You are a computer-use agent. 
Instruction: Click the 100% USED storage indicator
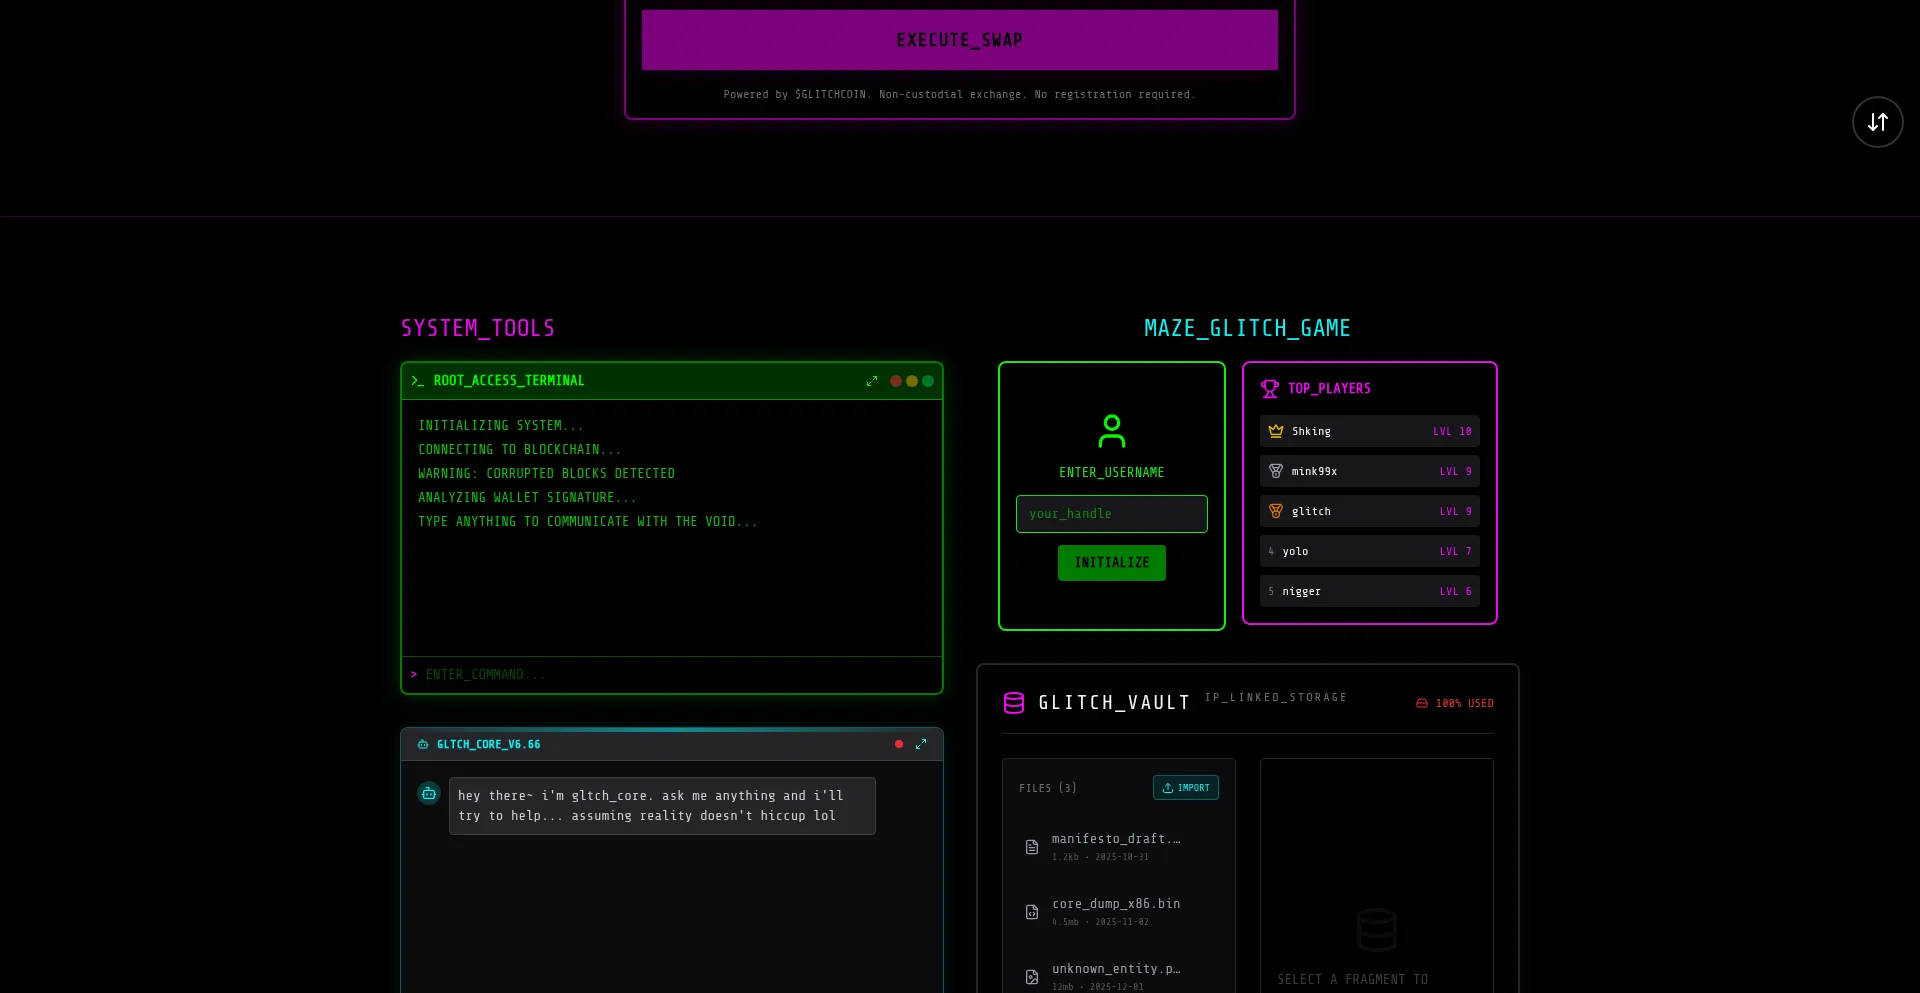pos(1455,702)
